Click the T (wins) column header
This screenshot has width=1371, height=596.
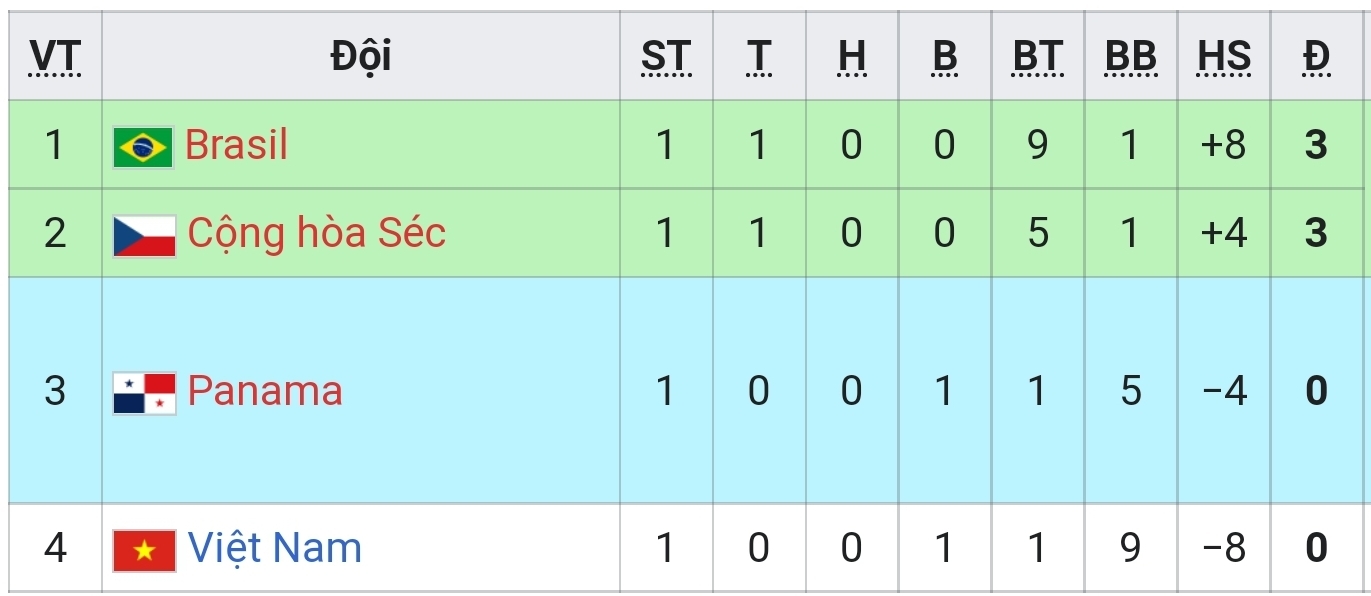(758, 57)
